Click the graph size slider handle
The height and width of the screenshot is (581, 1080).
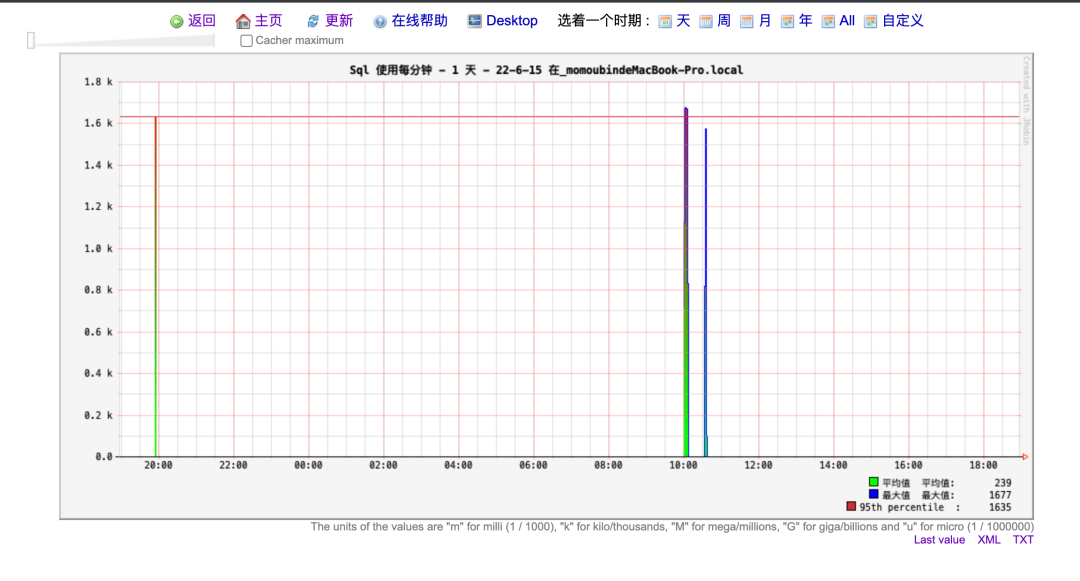[x=31, y=41]
